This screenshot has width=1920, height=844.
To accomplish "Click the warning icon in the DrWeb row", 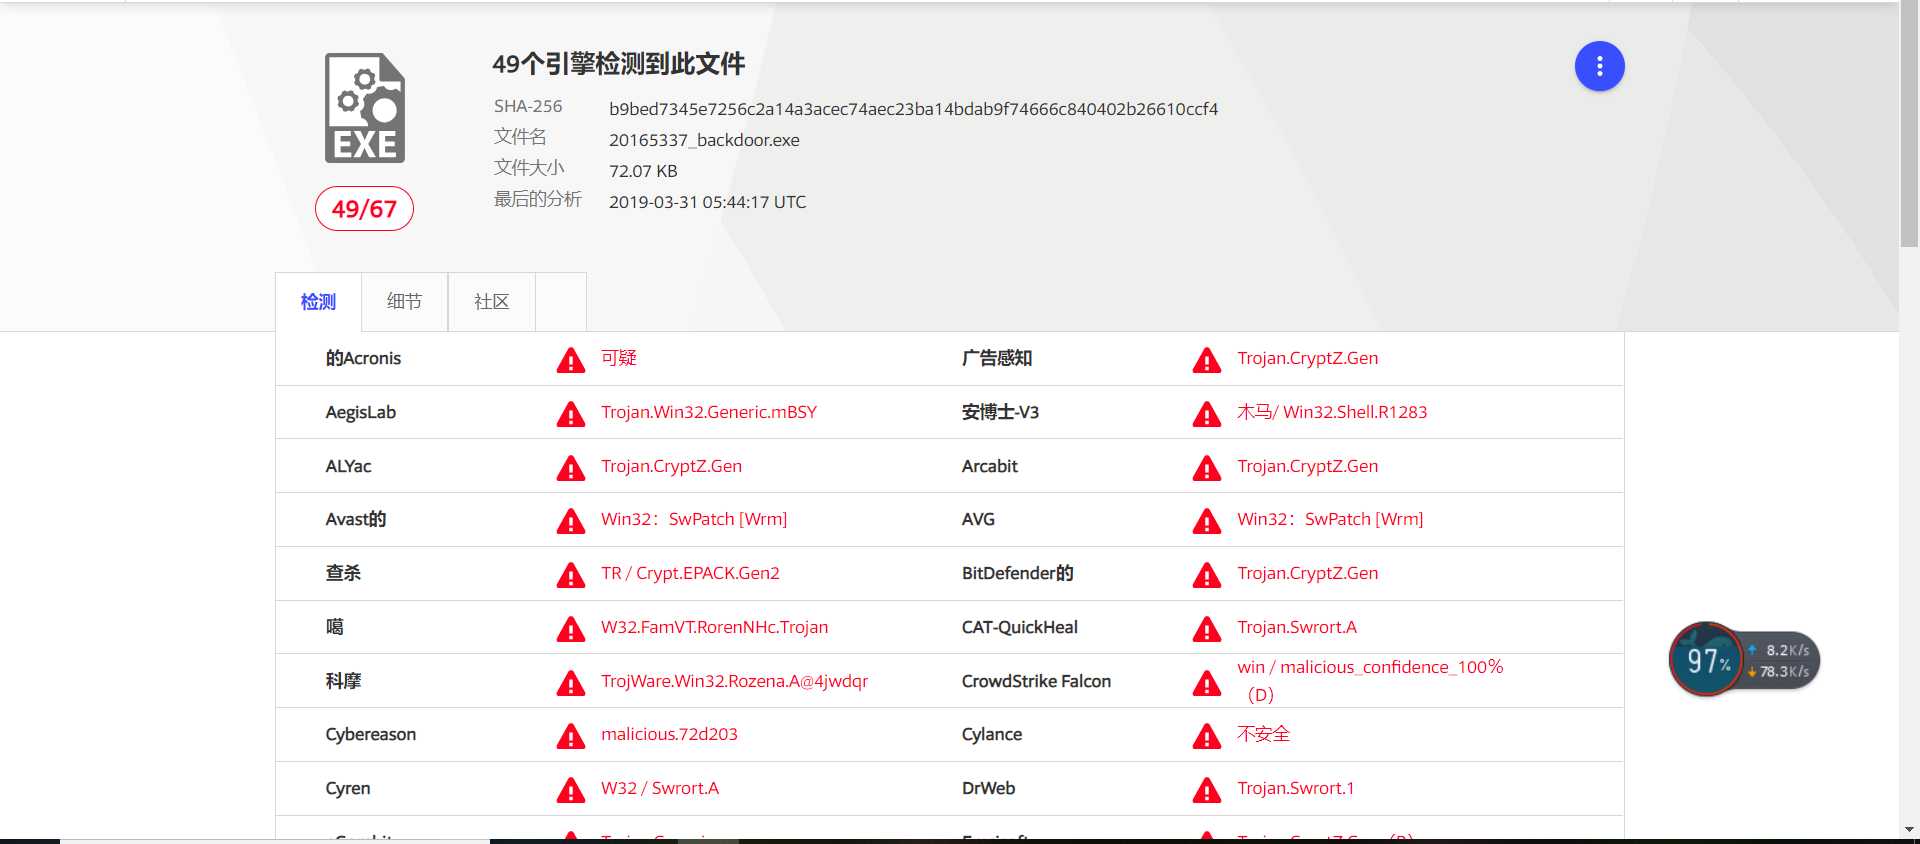I will pyautogui.click(x=1207, y=790).
